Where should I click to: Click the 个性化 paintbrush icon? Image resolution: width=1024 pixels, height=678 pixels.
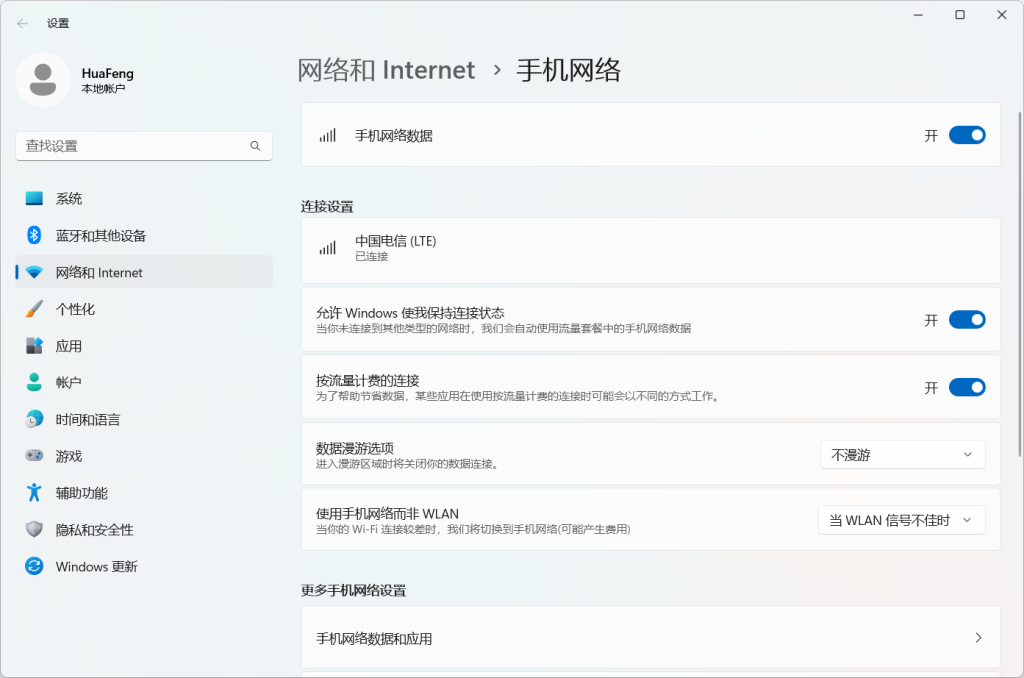[x=35, y=309]
